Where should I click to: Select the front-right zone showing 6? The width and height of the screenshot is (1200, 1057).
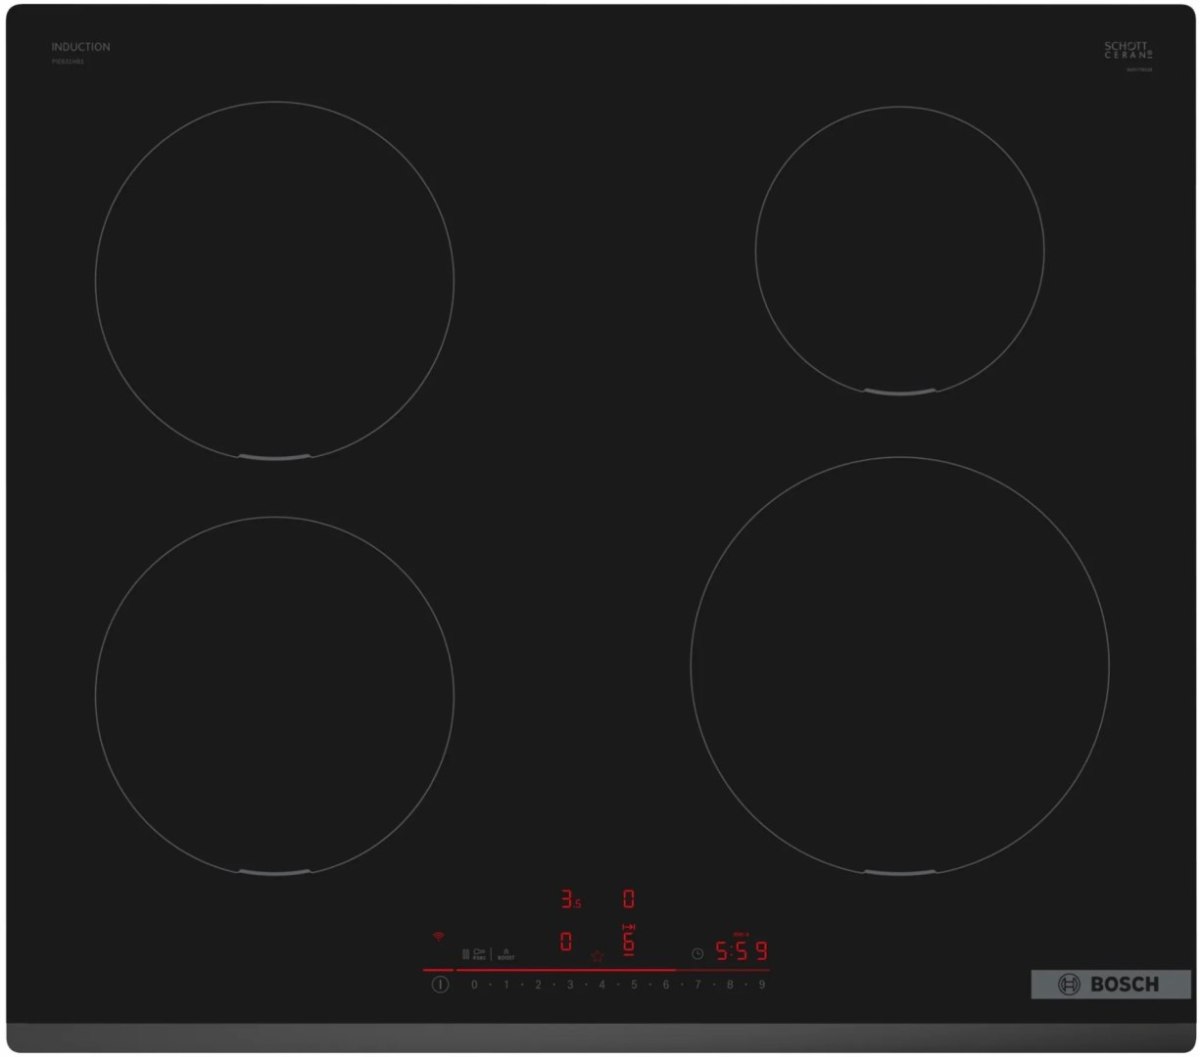tap(629, 941)
